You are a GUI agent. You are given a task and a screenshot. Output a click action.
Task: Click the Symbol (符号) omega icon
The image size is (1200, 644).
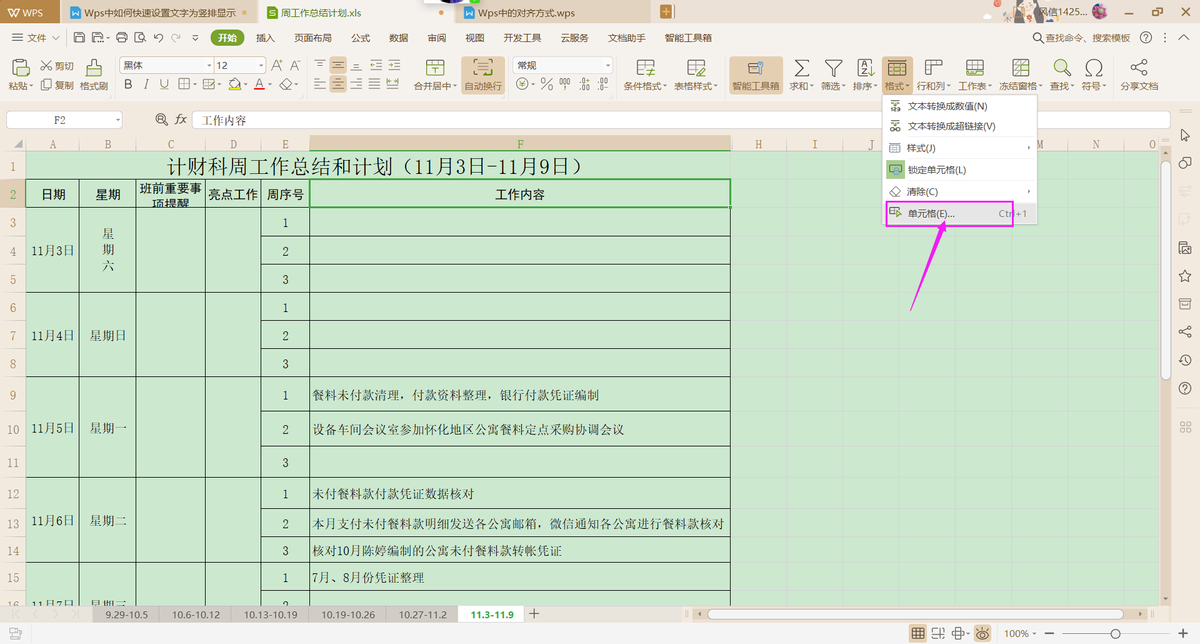pos(1094,68)
